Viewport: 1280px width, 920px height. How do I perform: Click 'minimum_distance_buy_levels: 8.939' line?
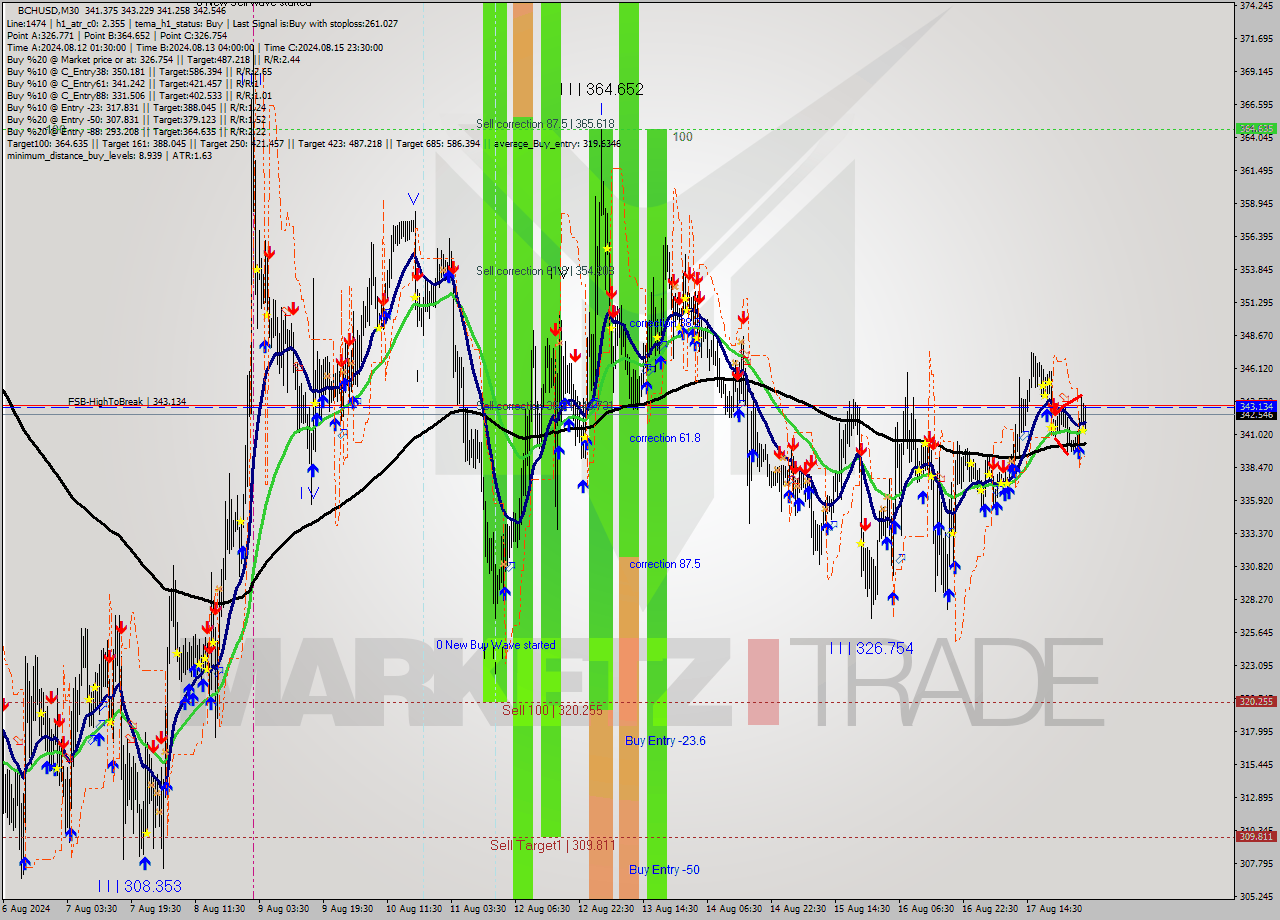[109, 155]
